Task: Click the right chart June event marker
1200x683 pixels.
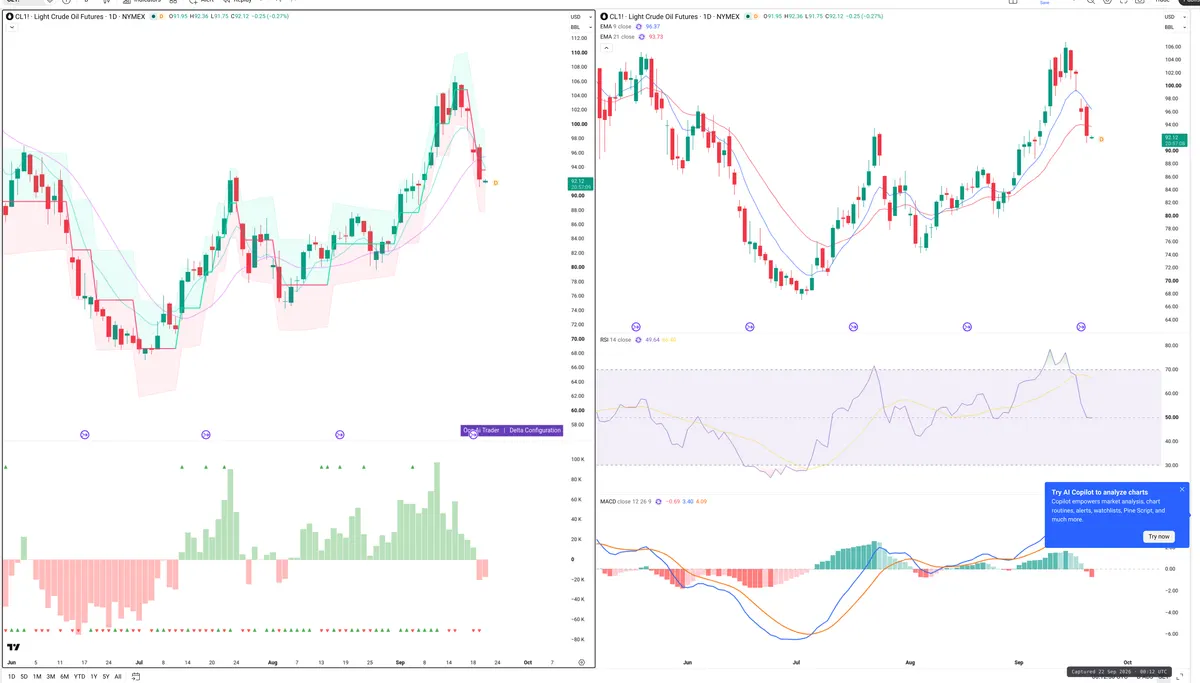Action: [x=636, y=327]
